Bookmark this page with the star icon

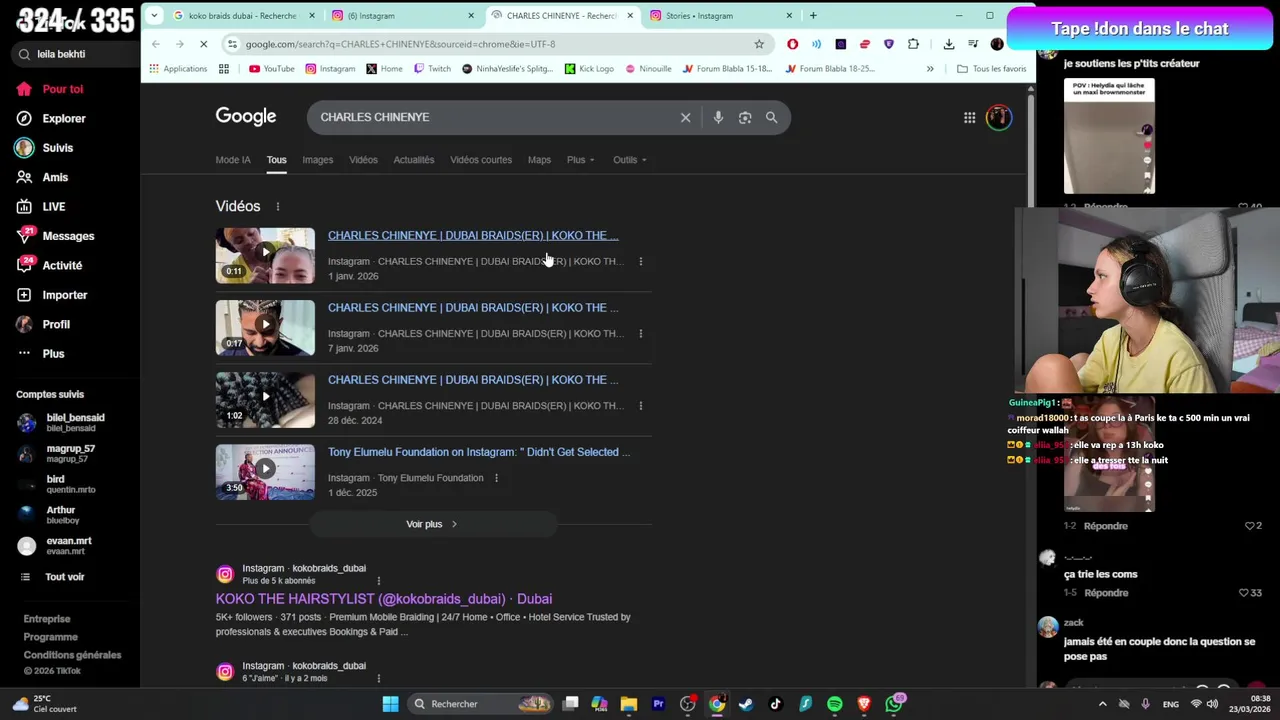pyautogui.click(x=759, y=44)
